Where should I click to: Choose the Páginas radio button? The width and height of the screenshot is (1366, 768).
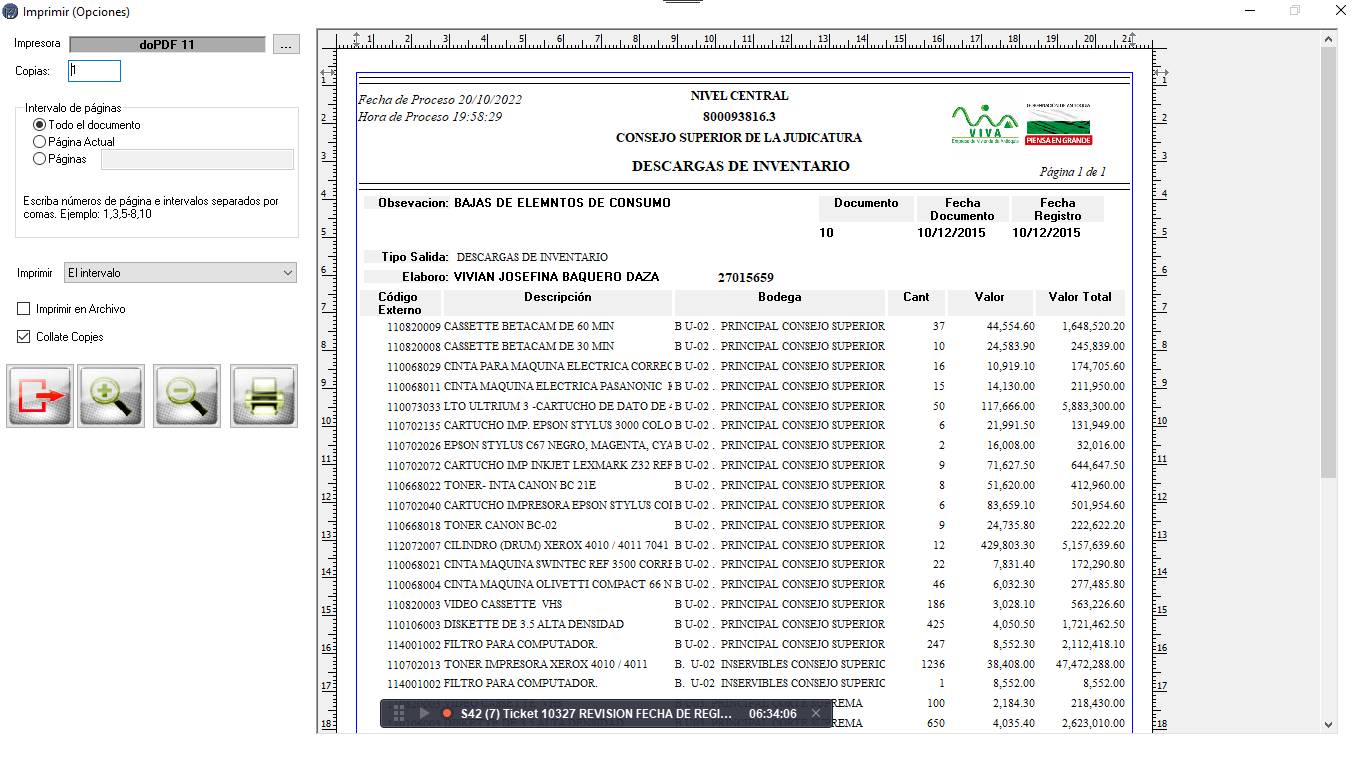[40, 158]
